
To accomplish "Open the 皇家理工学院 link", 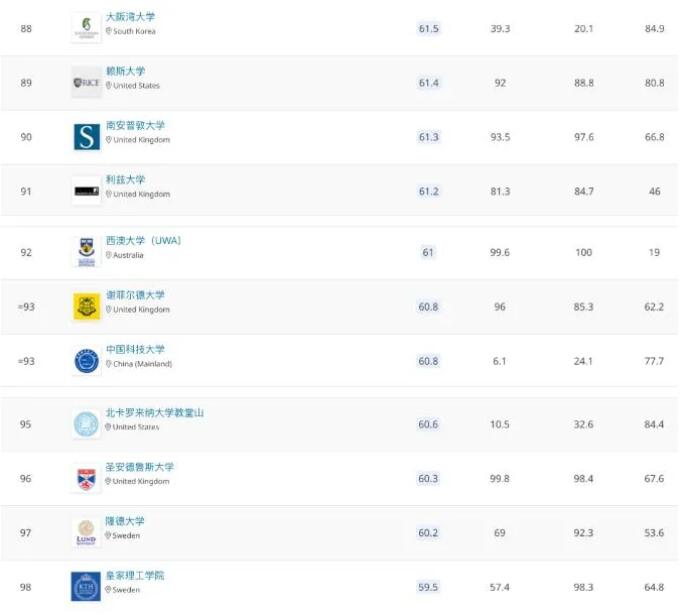I will (135, 575).
